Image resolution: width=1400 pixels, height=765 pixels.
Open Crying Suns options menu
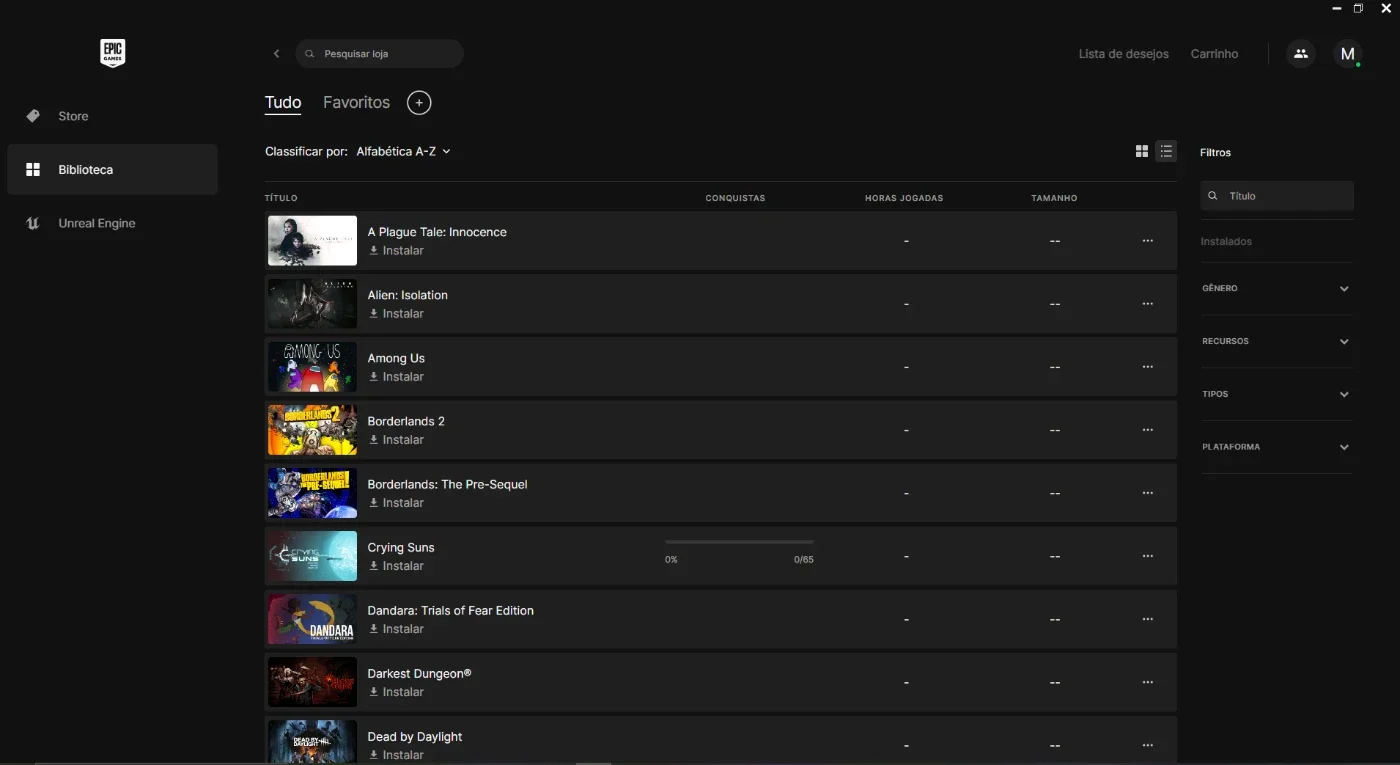[x=1147, y=555]
